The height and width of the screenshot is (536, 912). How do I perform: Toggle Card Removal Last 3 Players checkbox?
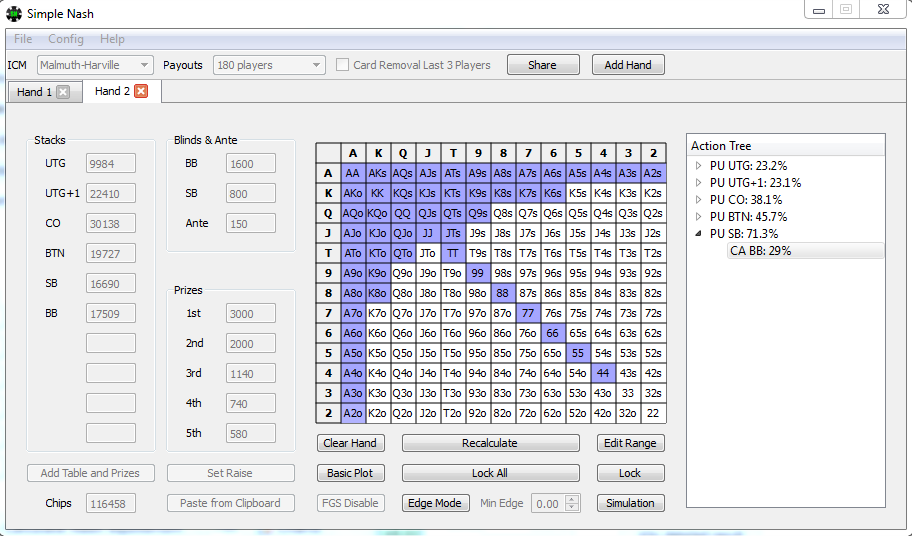pos(343,65)
